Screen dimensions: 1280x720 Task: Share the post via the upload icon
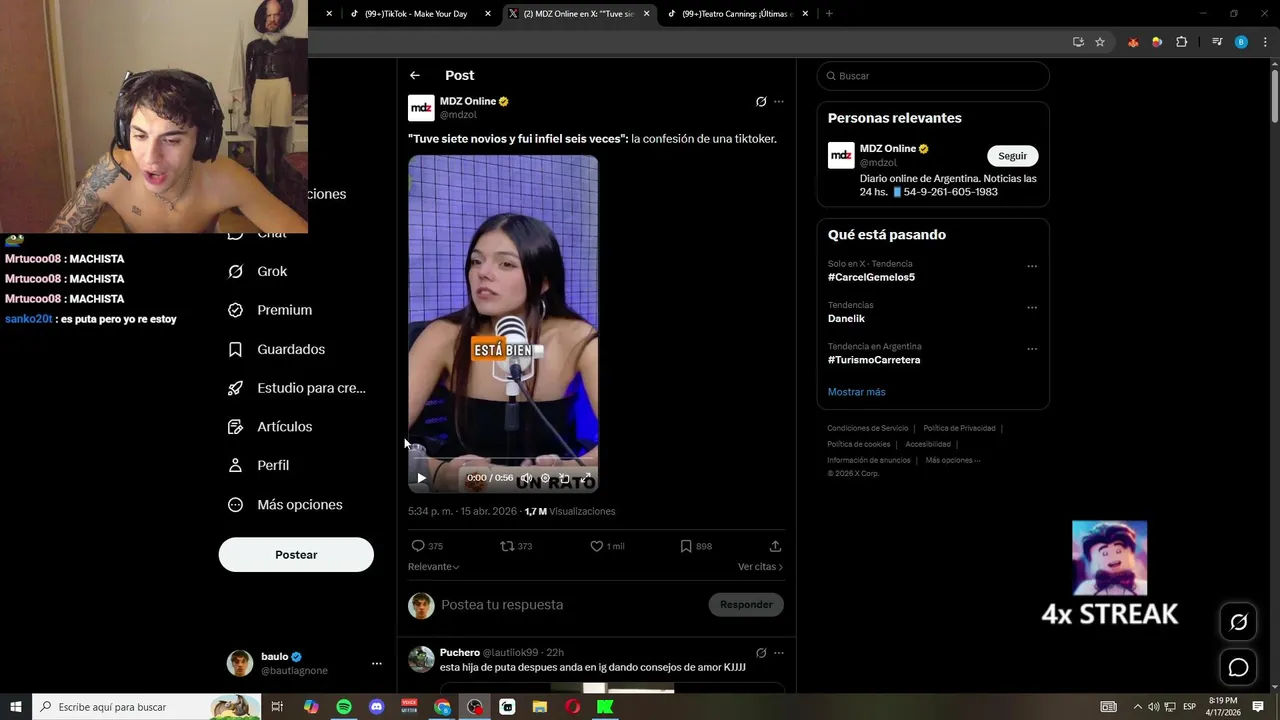click(x=775, y=546)
